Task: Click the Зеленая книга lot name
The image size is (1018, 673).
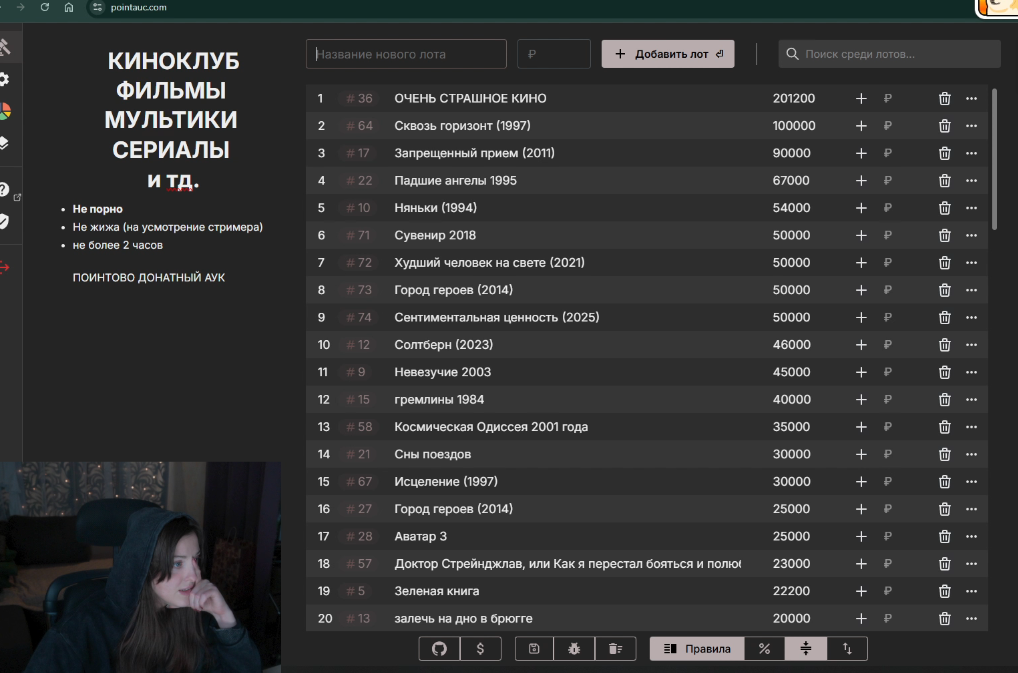Action: click(436, 591)
